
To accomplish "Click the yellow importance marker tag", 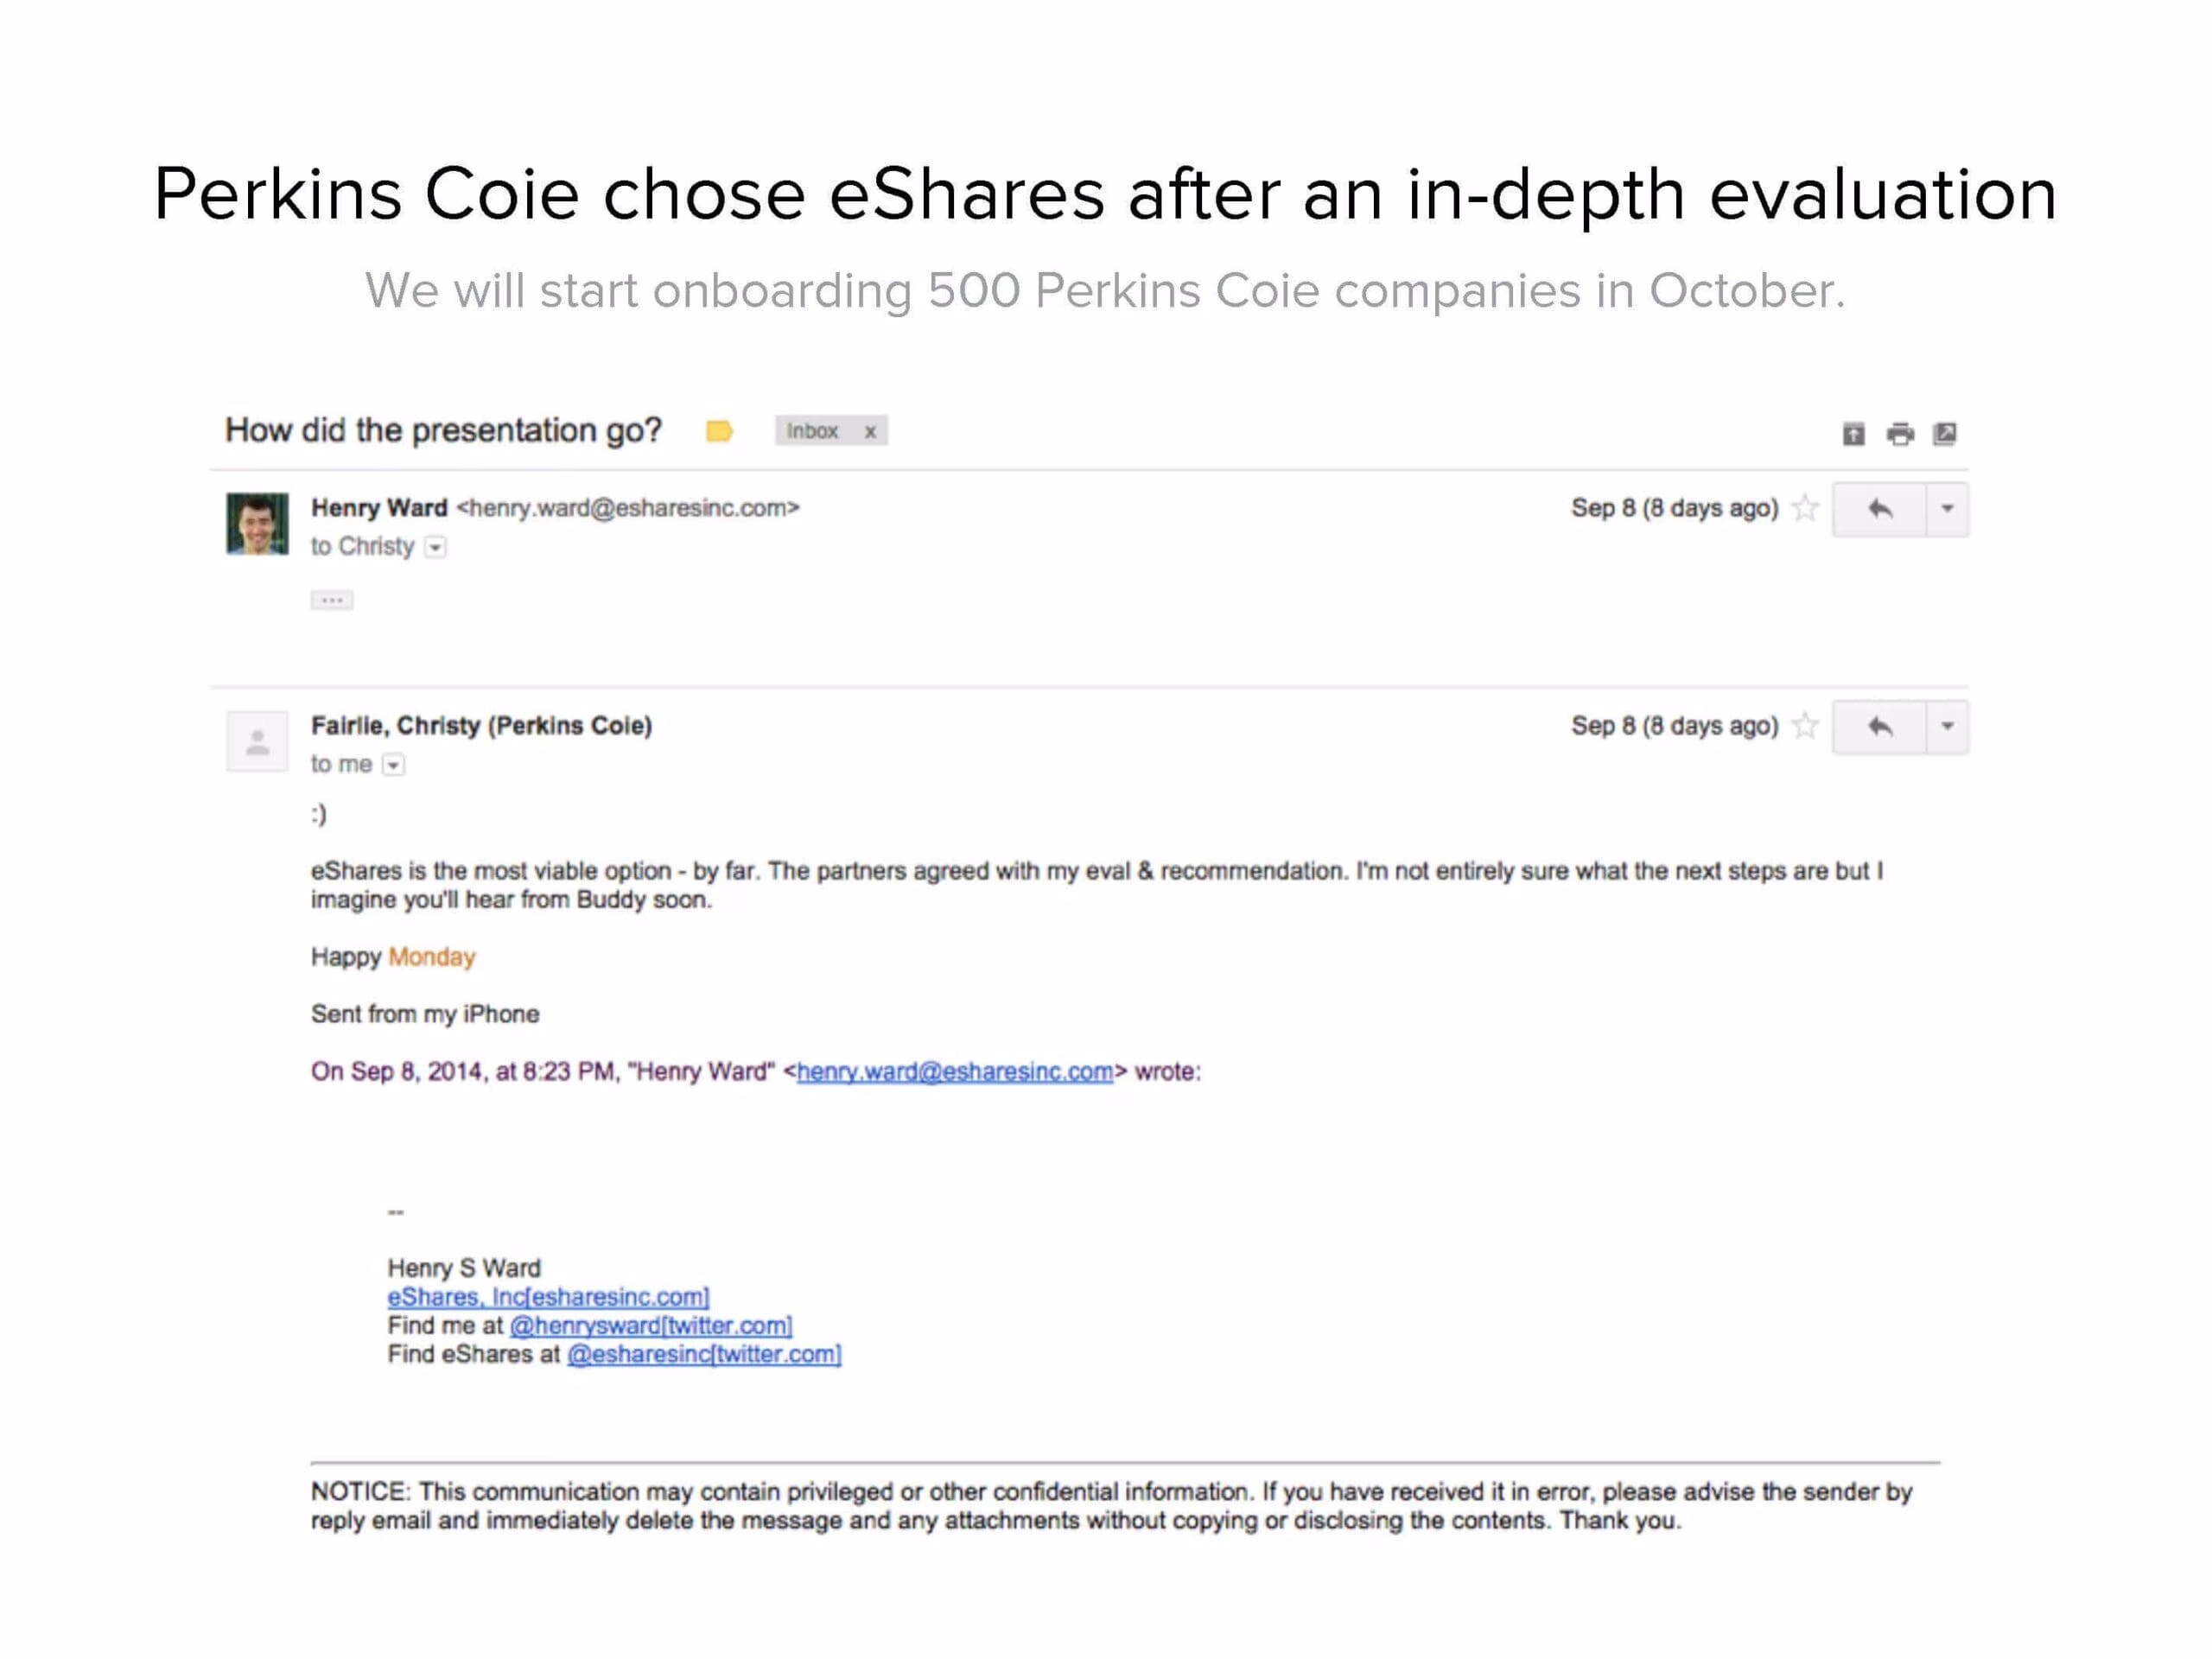I will [x=719, y=431].
